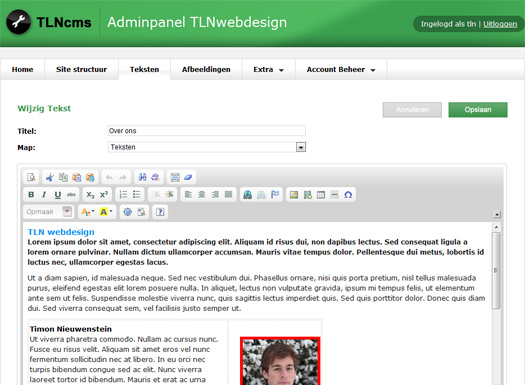
Task: Toggle subscript formatting
Action: 90,195
